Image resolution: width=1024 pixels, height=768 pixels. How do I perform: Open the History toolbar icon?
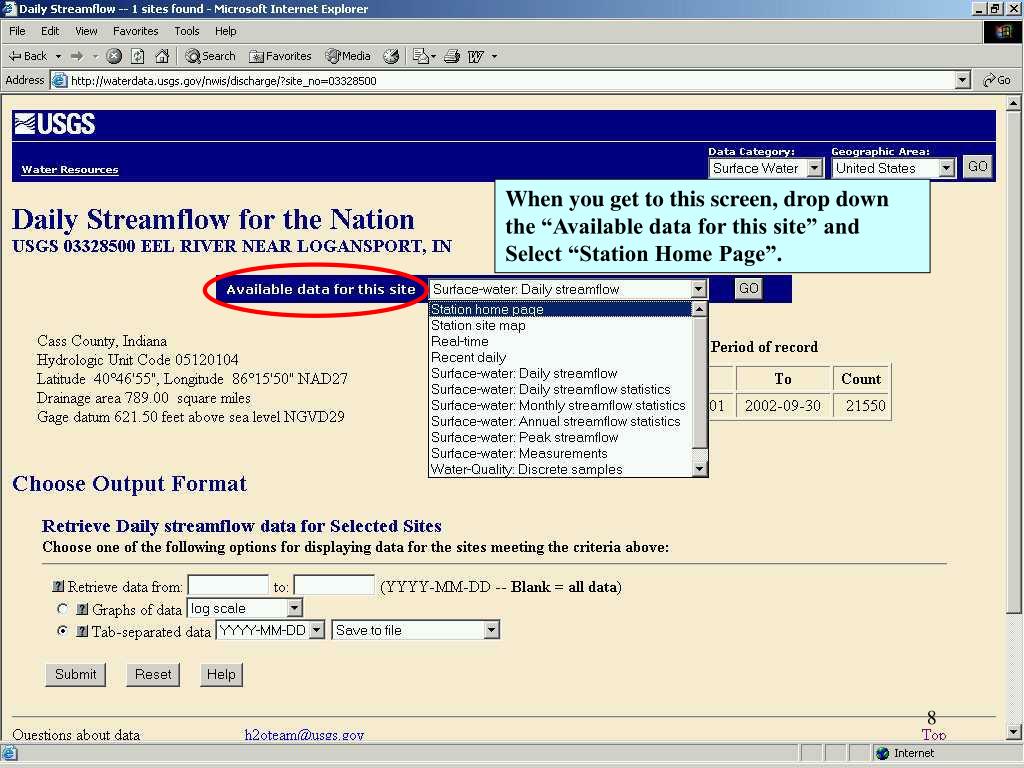tap(391, 56)
